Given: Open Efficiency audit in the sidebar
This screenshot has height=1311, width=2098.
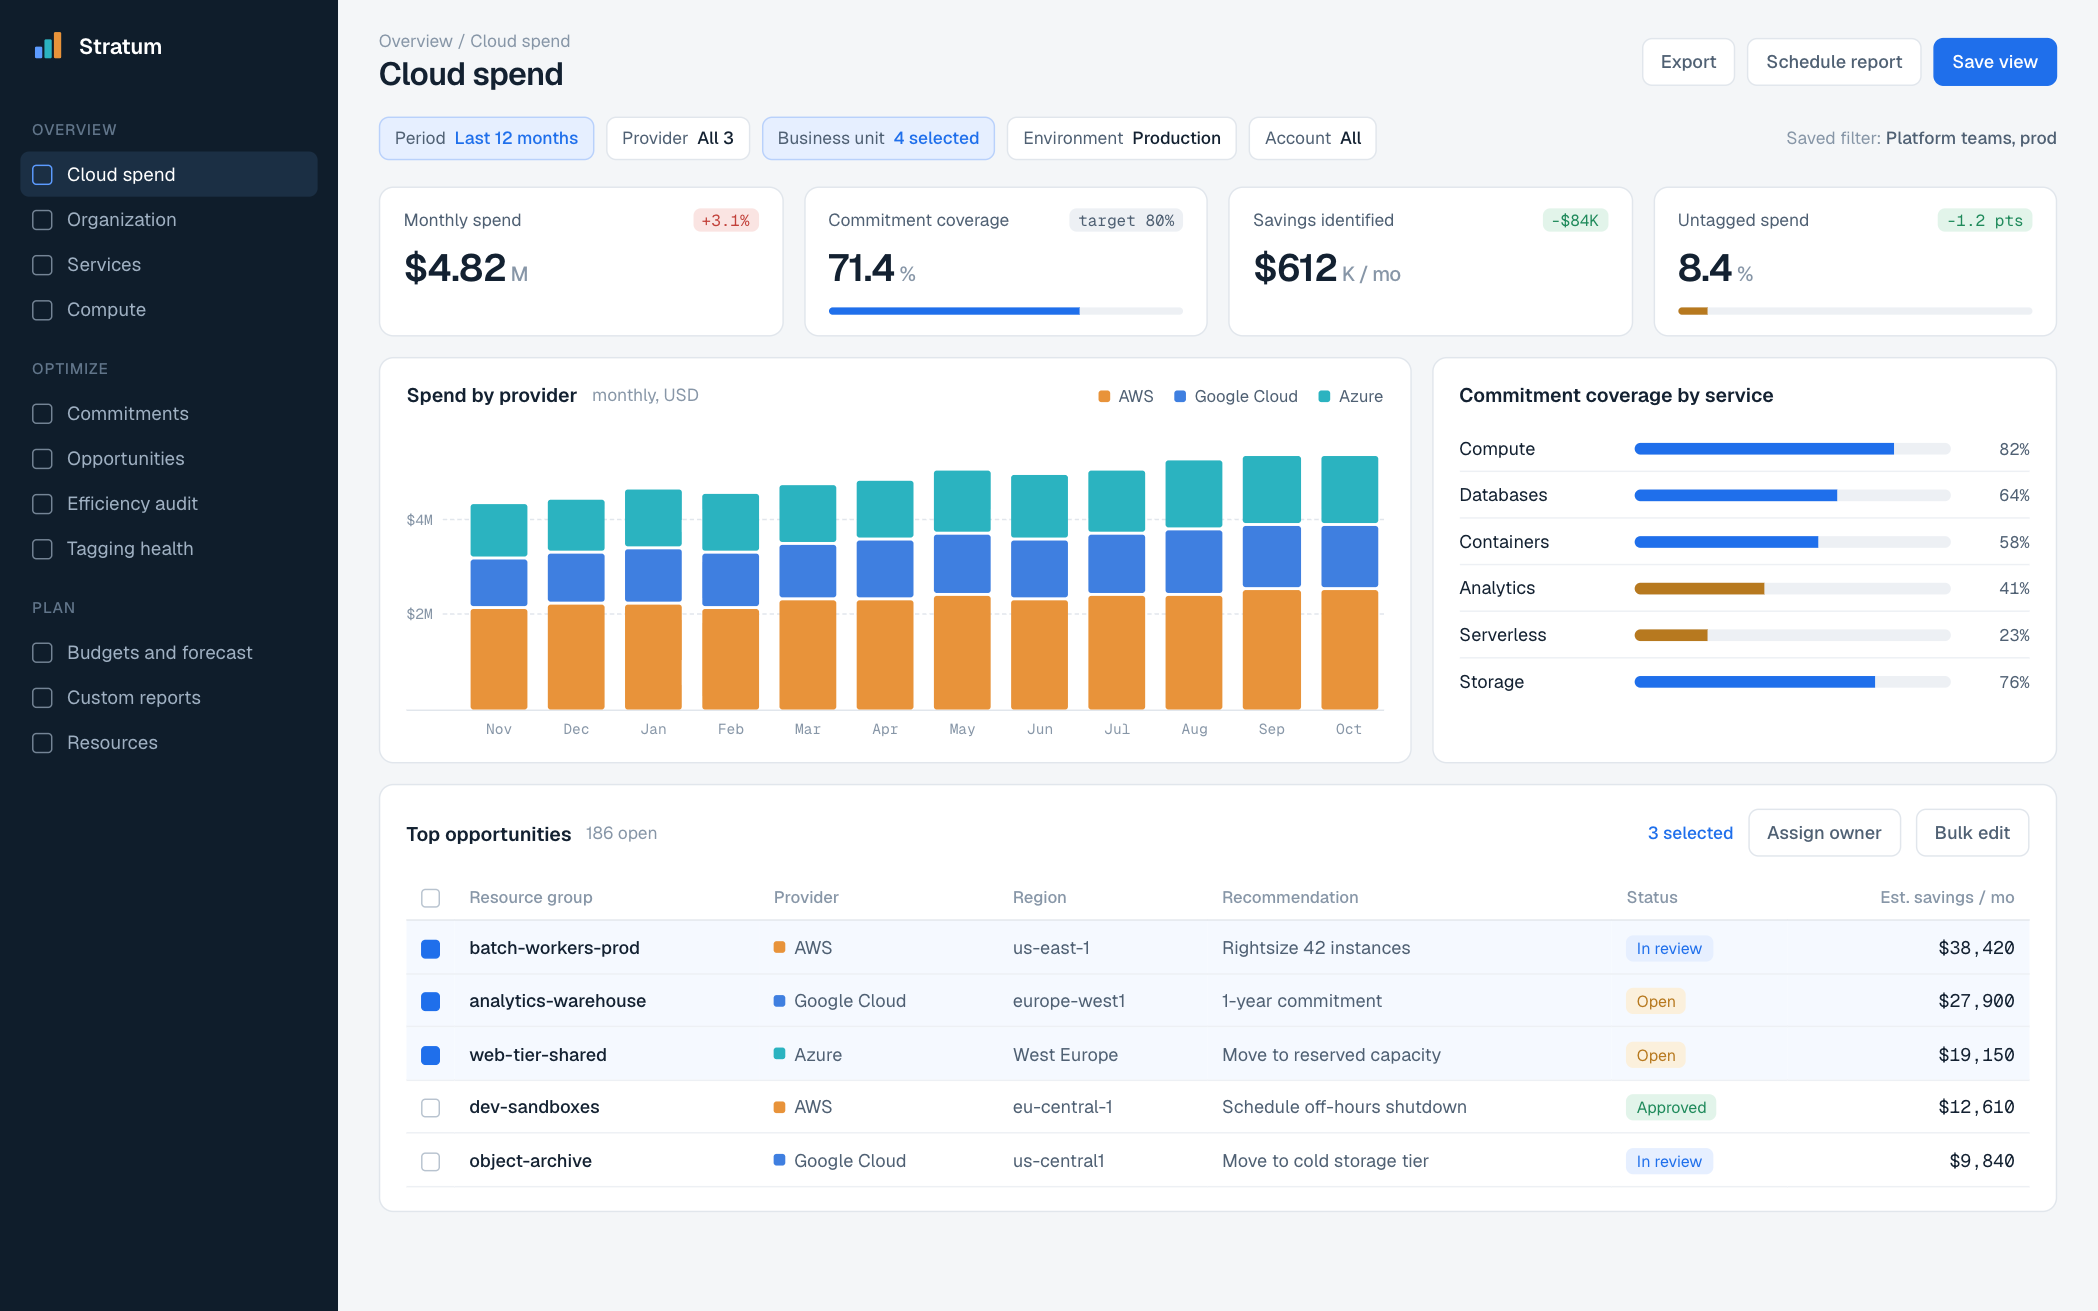Looking at the screenshot, I should tap(168, 504).
